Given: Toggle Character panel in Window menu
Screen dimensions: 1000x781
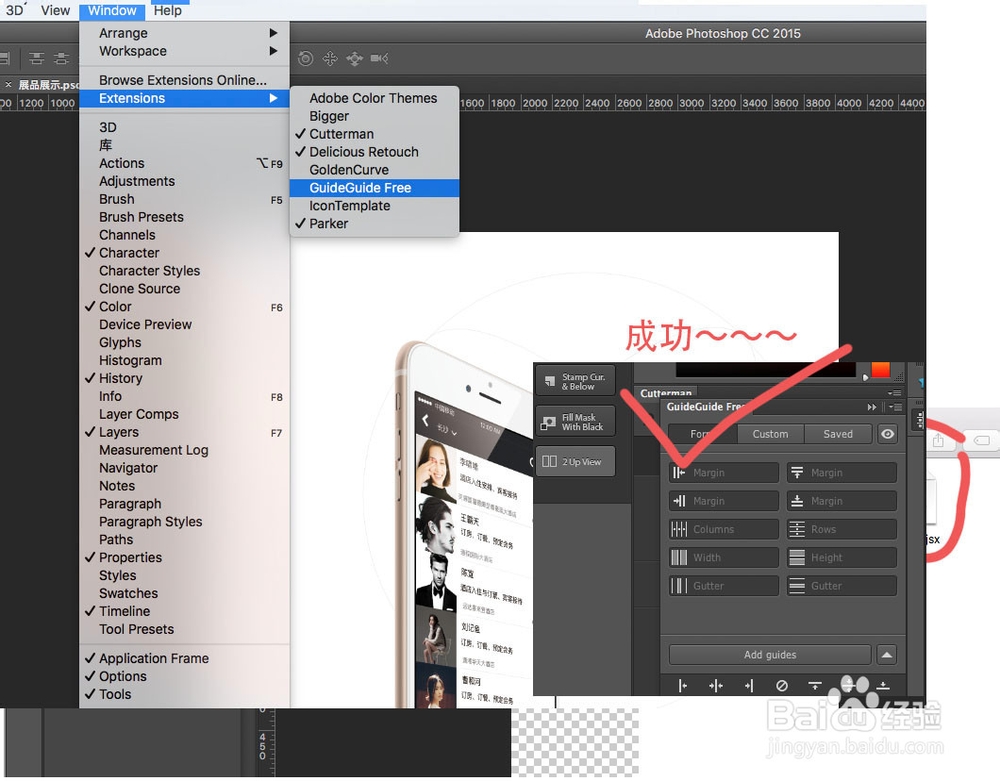Looking at the screenshot, I should (x=184, y=253).
